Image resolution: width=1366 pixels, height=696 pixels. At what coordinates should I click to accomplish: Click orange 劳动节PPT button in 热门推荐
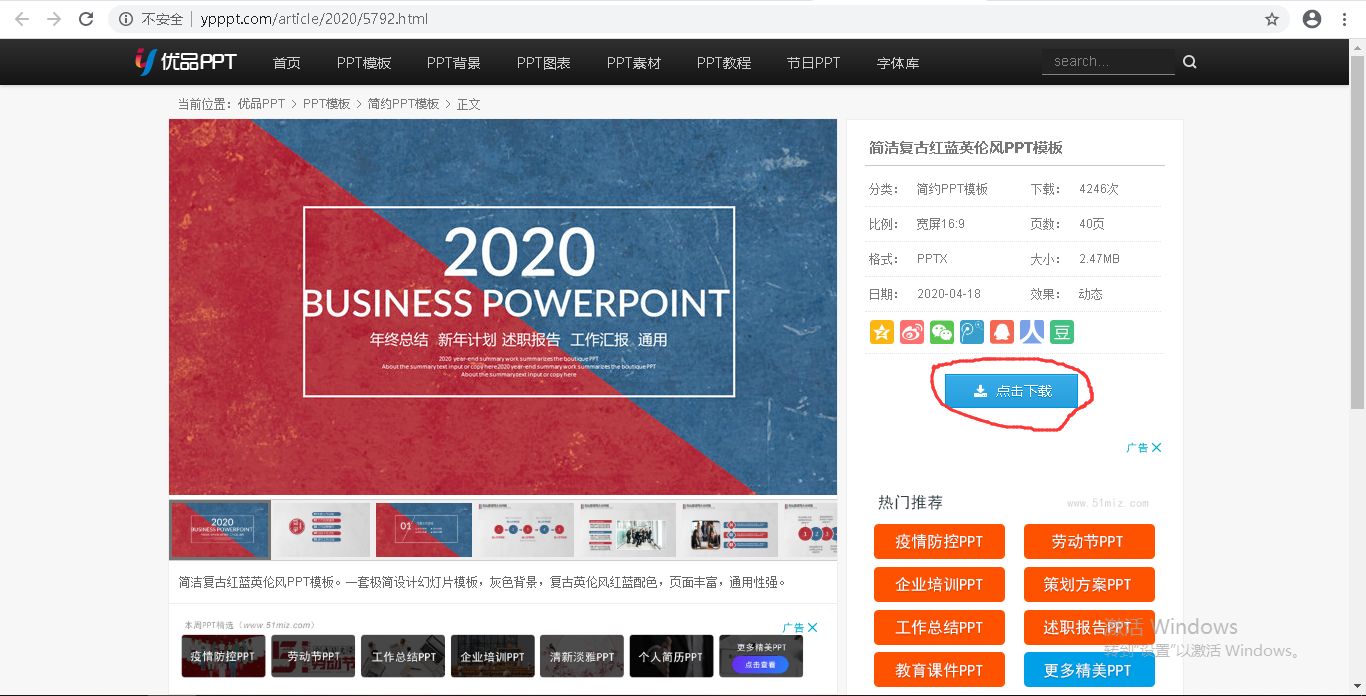(x=1089, y=541)
